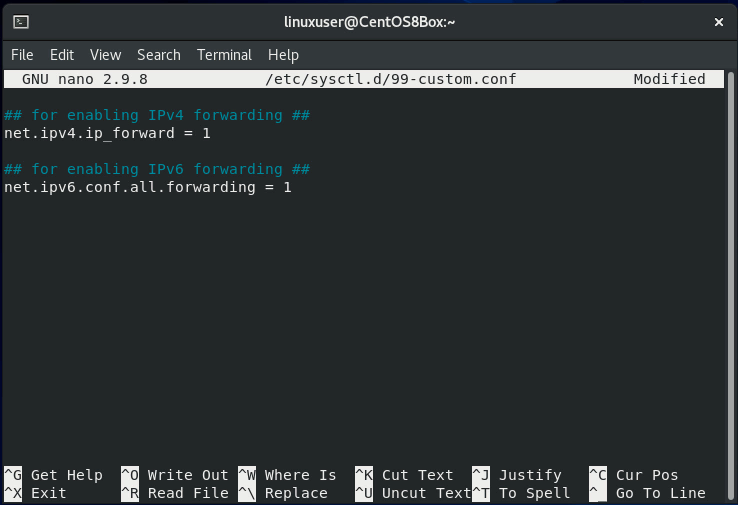Click the IPv4 forwarding comment line
This screenshot has width=738, height=505.
pyautogui.click(x=157, y=115)
